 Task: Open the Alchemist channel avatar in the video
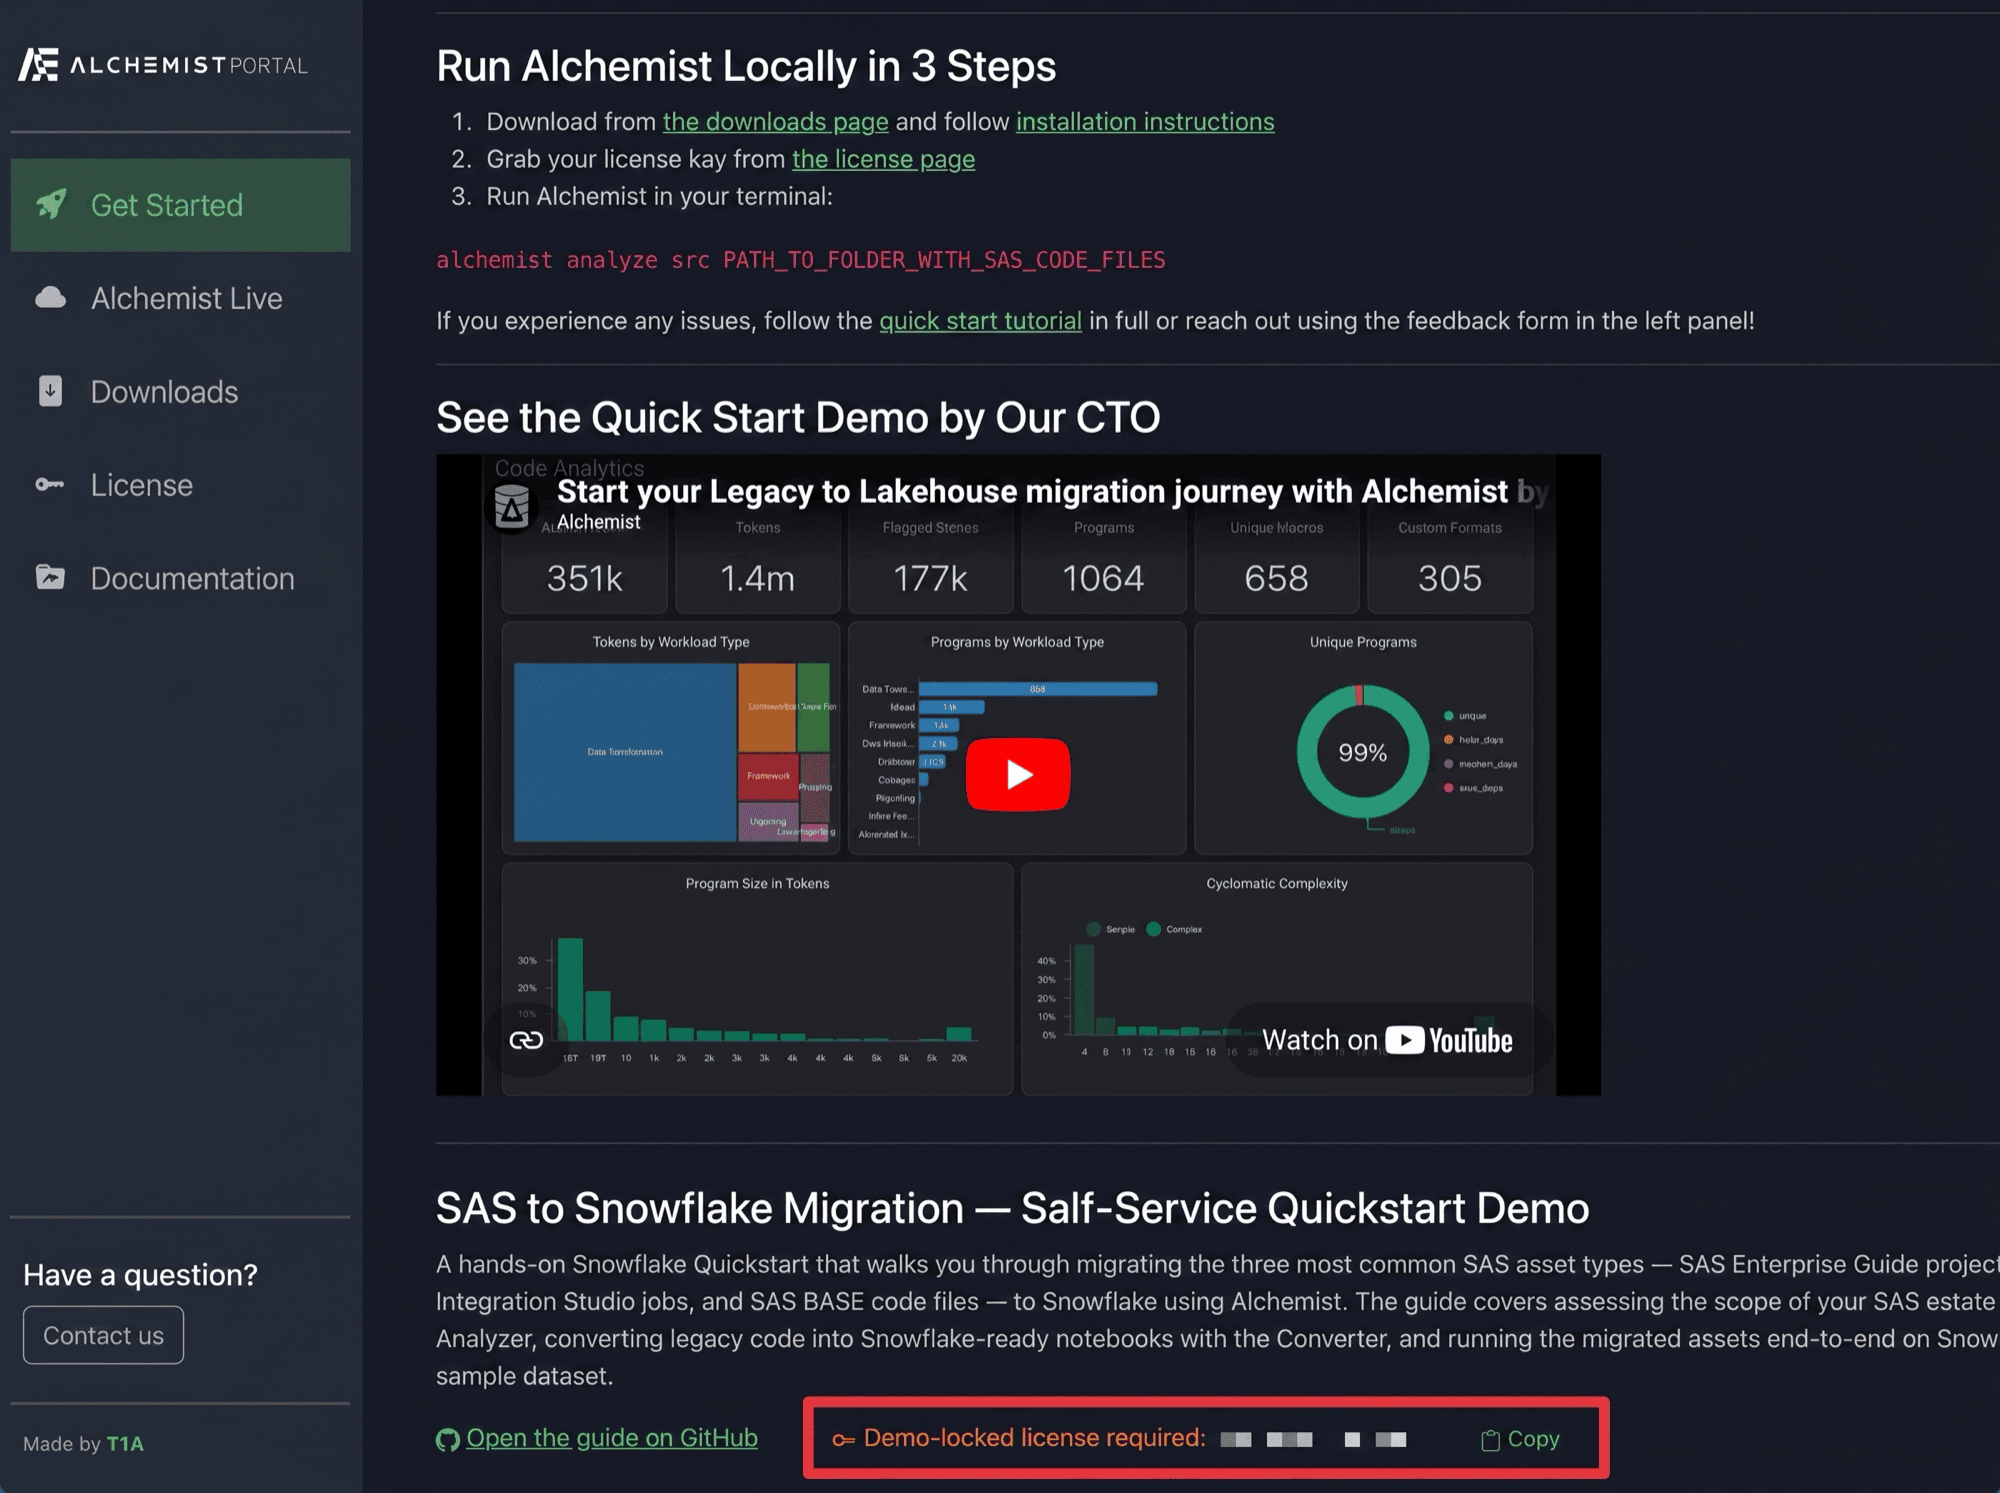tap(512, 507)
